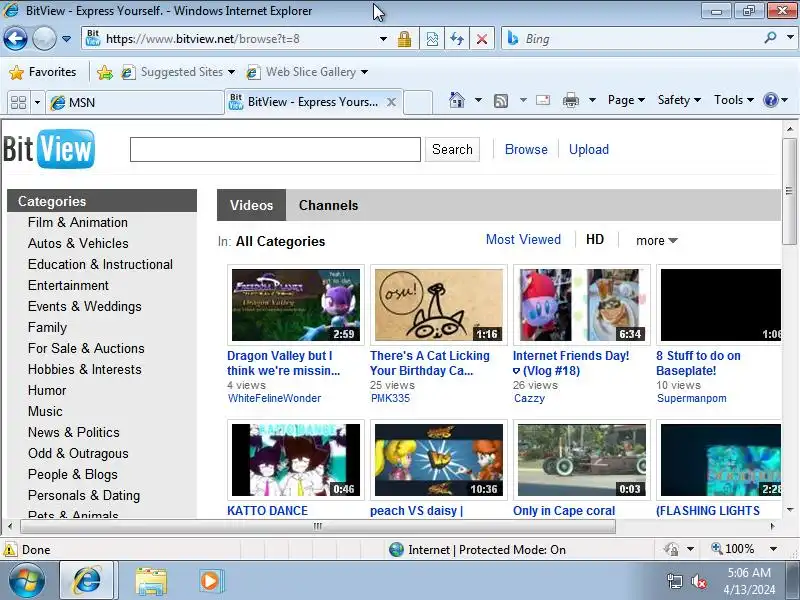The width and height of the screenshot is (800, 600).
Task: Close the BitView tab with its X
Action: coord(391,102)
